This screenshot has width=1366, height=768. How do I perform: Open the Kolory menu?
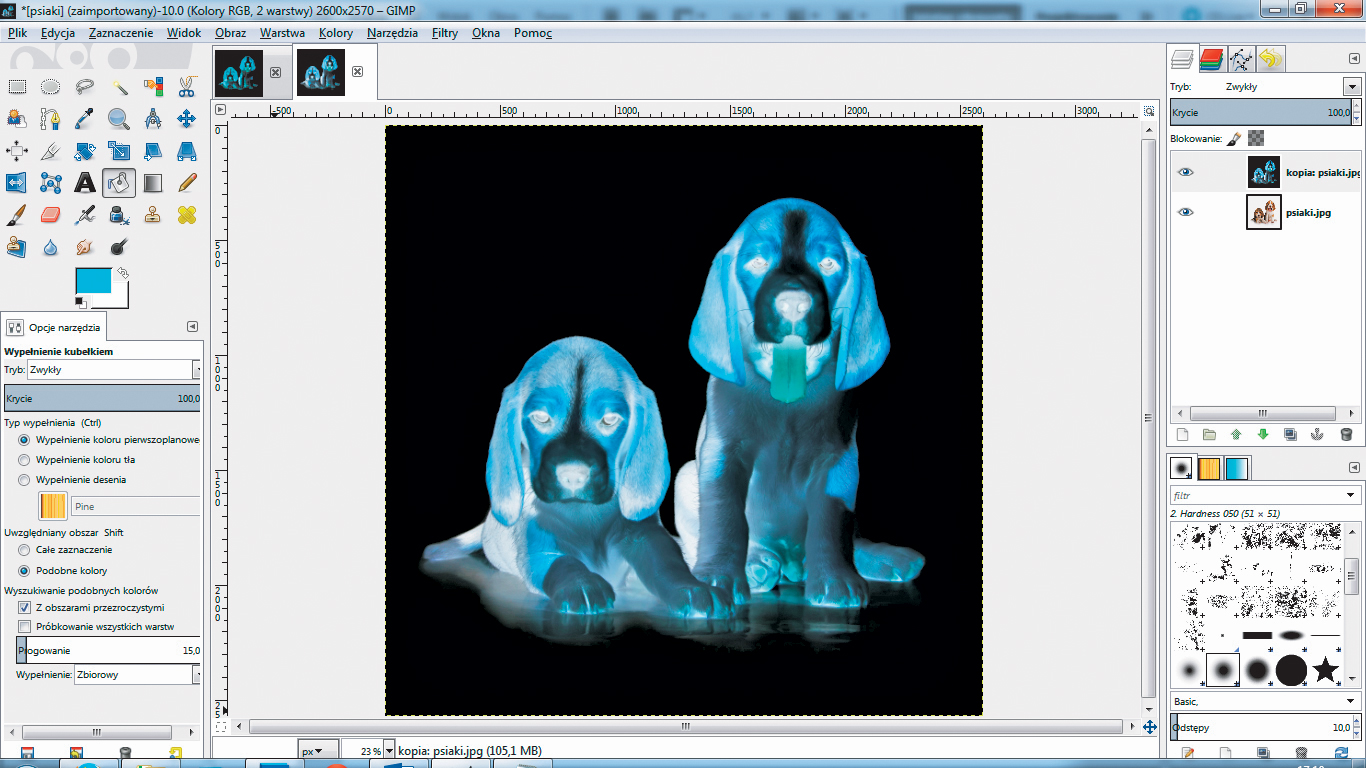(335, 33)
